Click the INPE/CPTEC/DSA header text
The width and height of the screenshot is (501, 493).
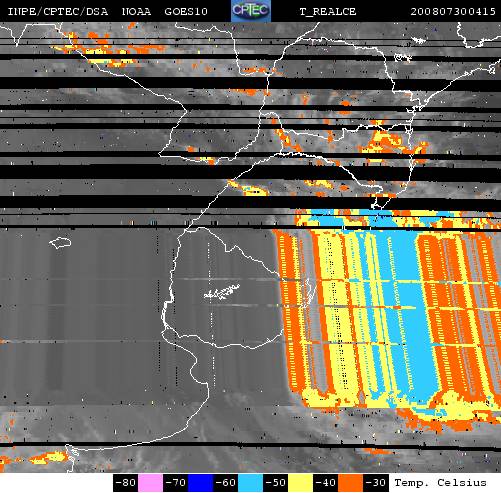pyautogui.click(x=58, y=12)
